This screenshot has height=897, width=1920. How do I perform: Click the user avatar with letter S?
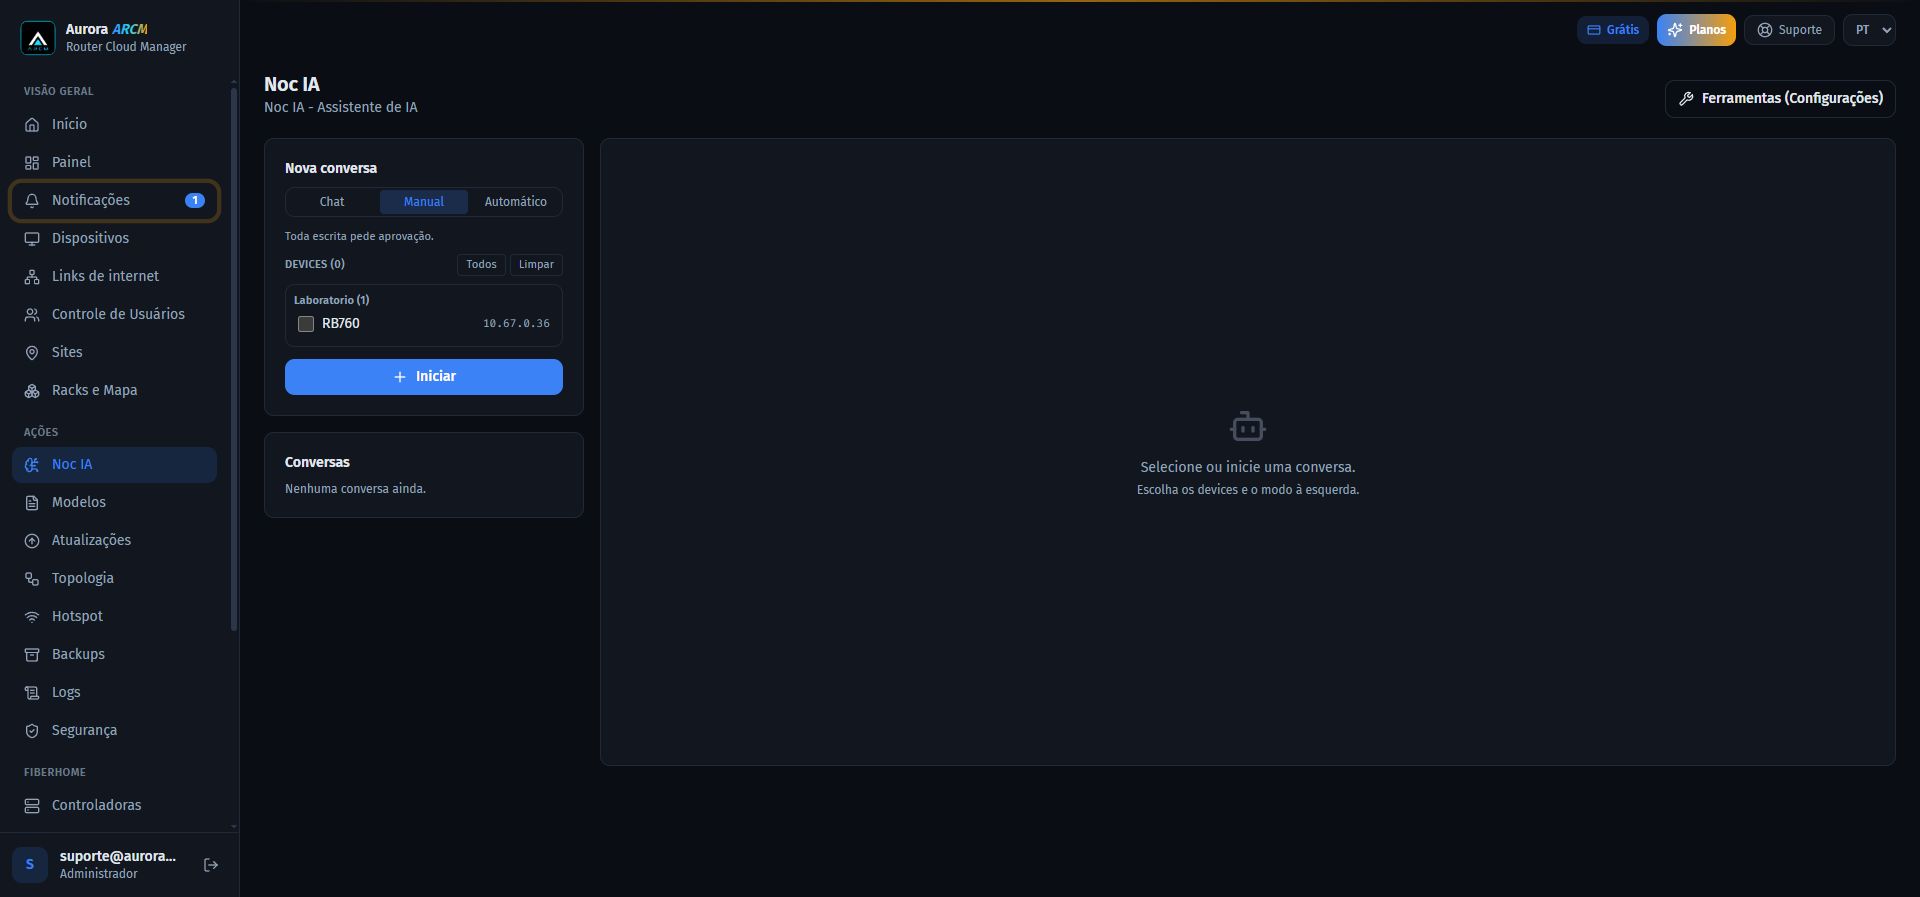click(30, 865)
